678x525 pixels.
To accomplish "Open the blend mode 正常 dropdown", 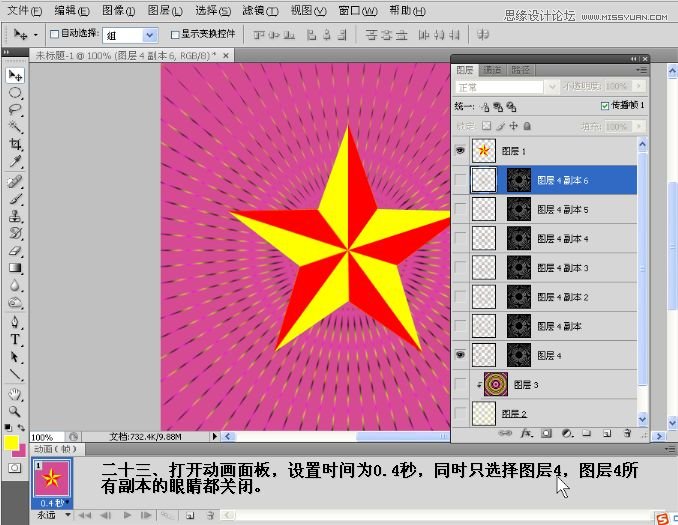I will [x=552, y=87].
